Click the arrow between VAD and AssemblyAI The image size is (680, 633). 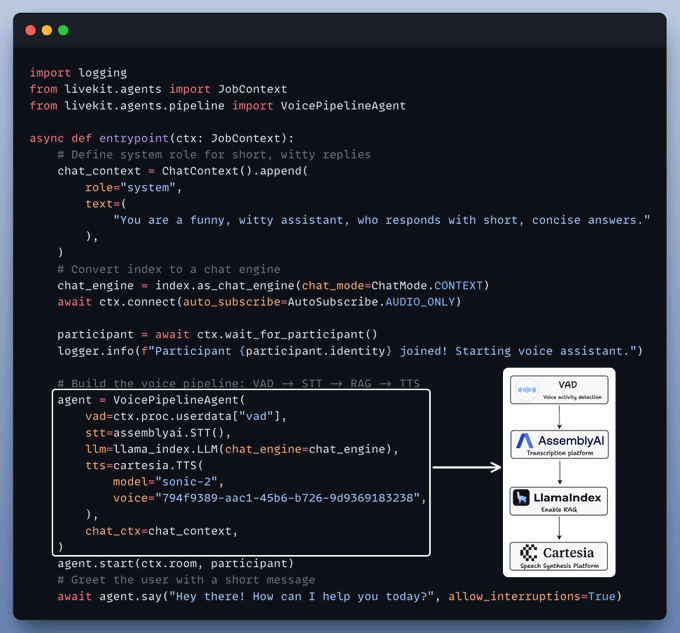[559, 415]
